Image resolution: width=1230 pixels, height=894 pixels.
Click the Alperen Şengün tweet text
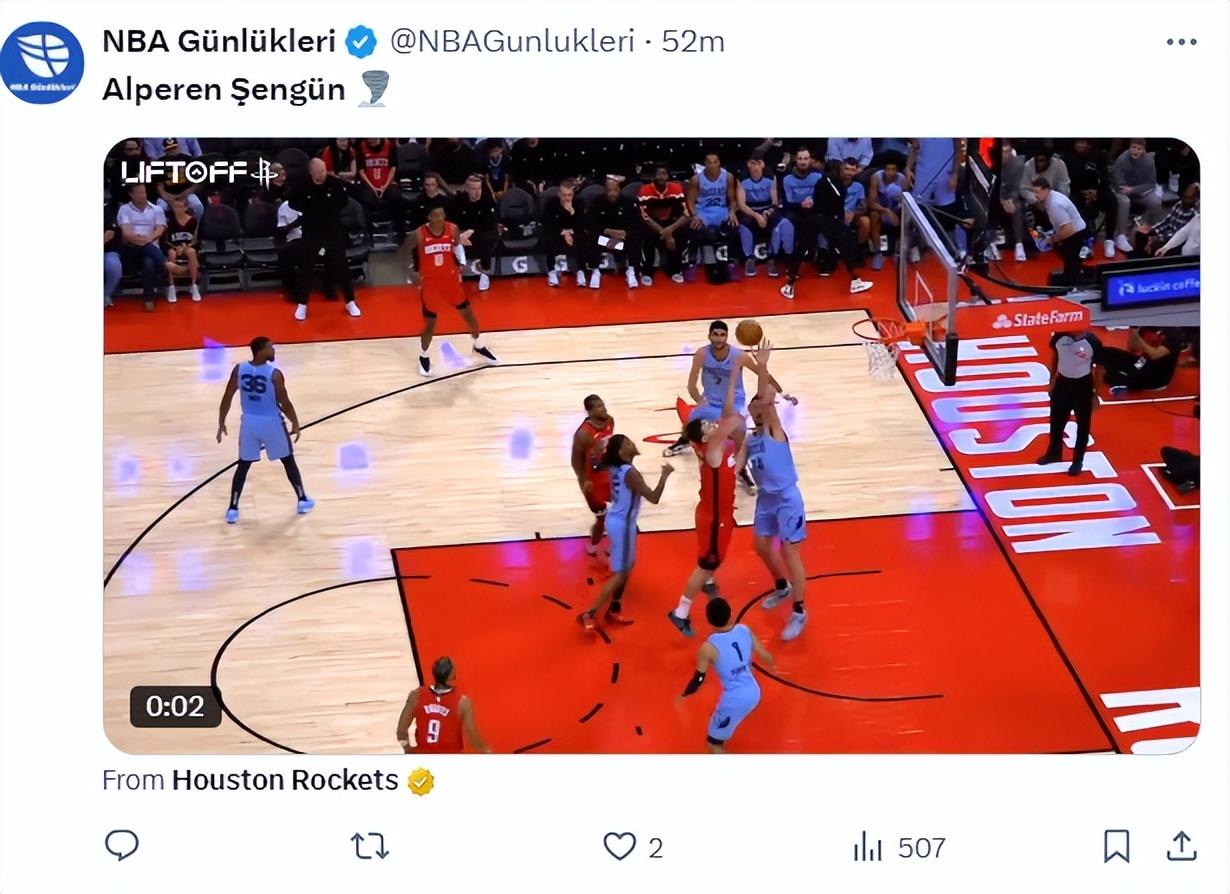(223, 89)
